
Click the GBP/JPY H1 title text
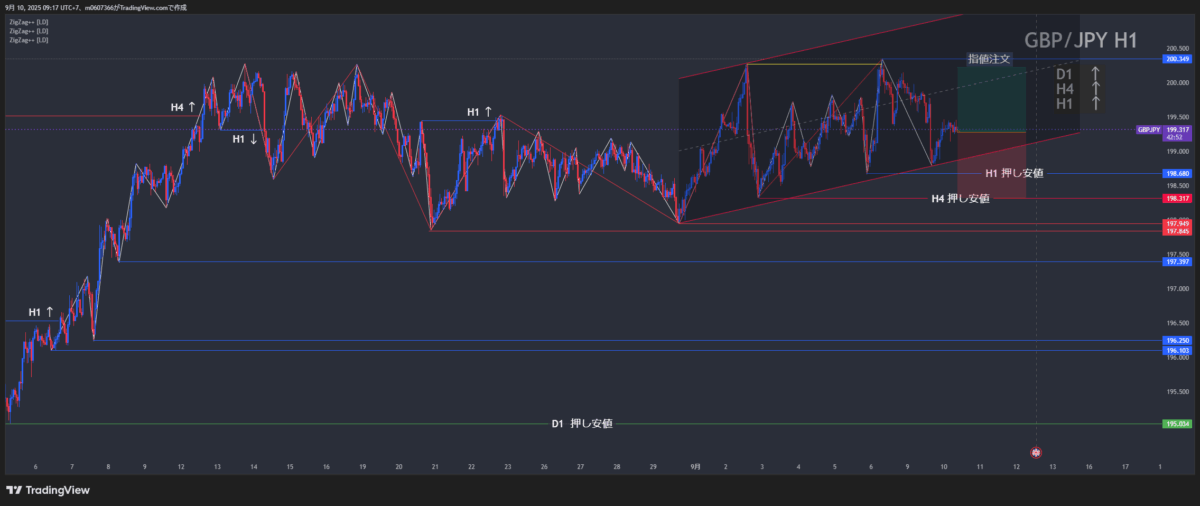(1082, 40)
